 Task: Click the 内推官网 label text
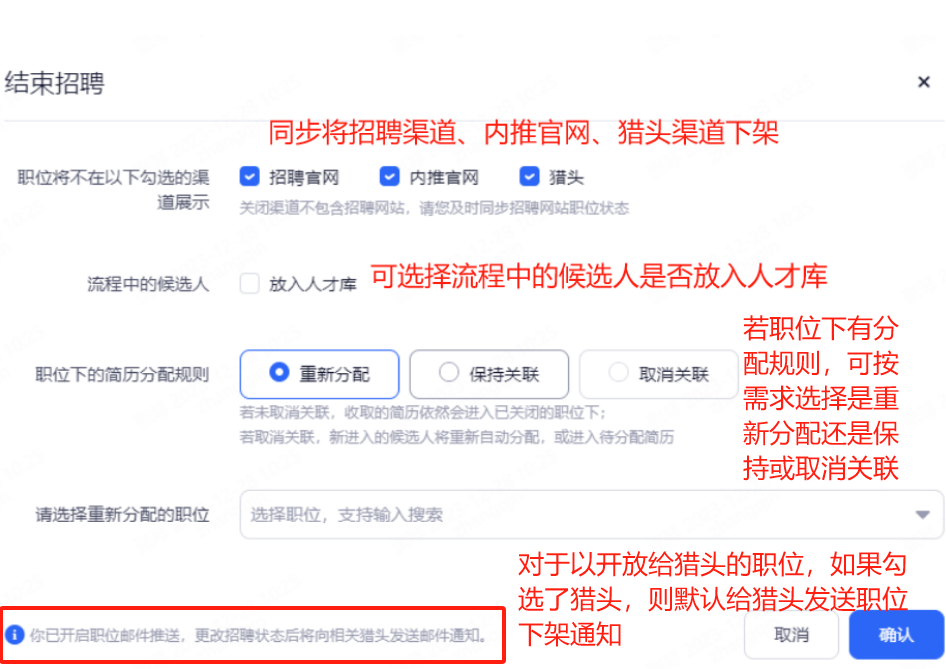(443, 177)
